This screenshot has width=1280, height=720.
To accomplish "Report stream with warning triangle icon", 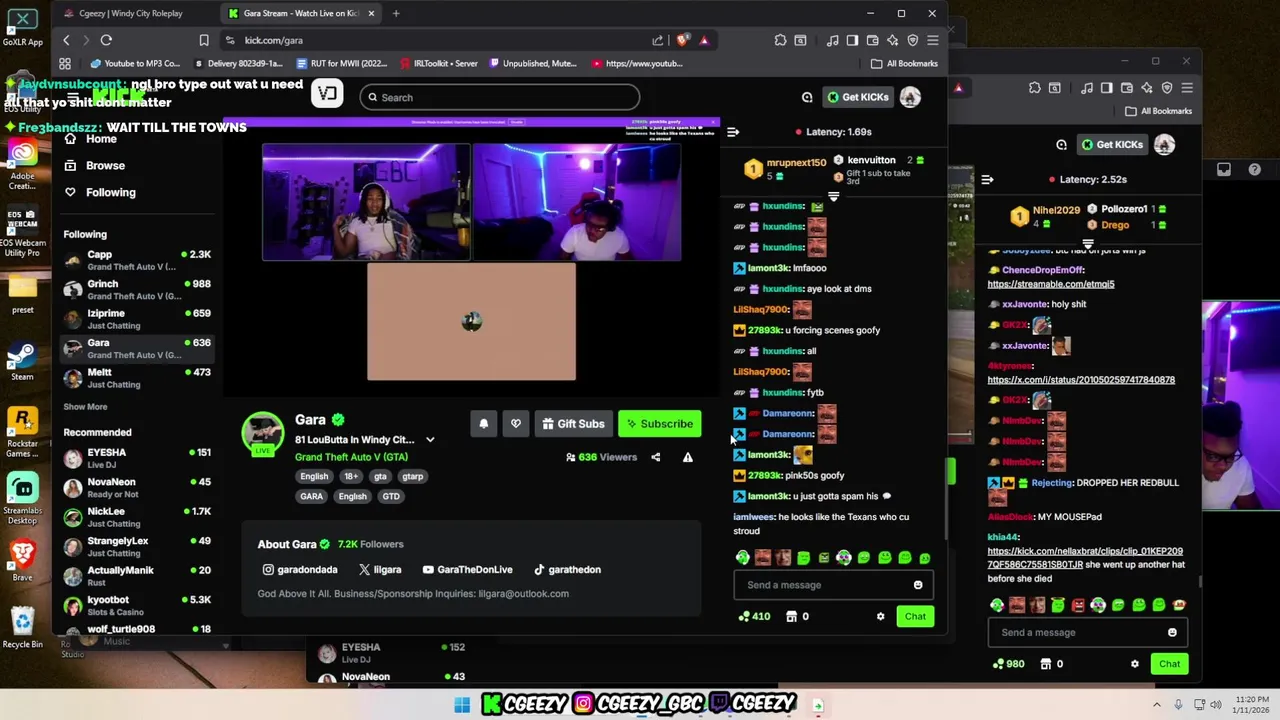I will (688, 457).
